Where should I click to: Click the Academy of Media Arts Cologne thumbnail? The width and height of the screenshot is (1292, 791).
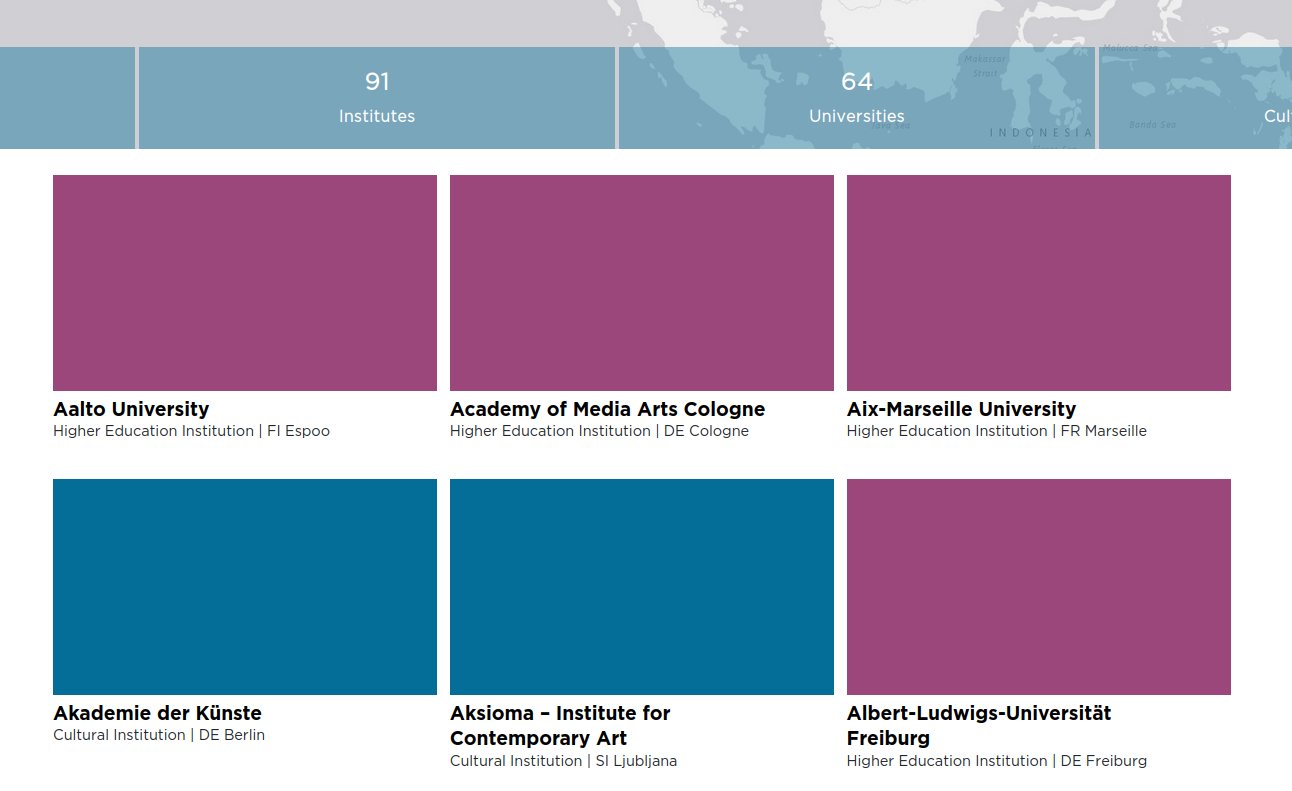tap(641, 282)
